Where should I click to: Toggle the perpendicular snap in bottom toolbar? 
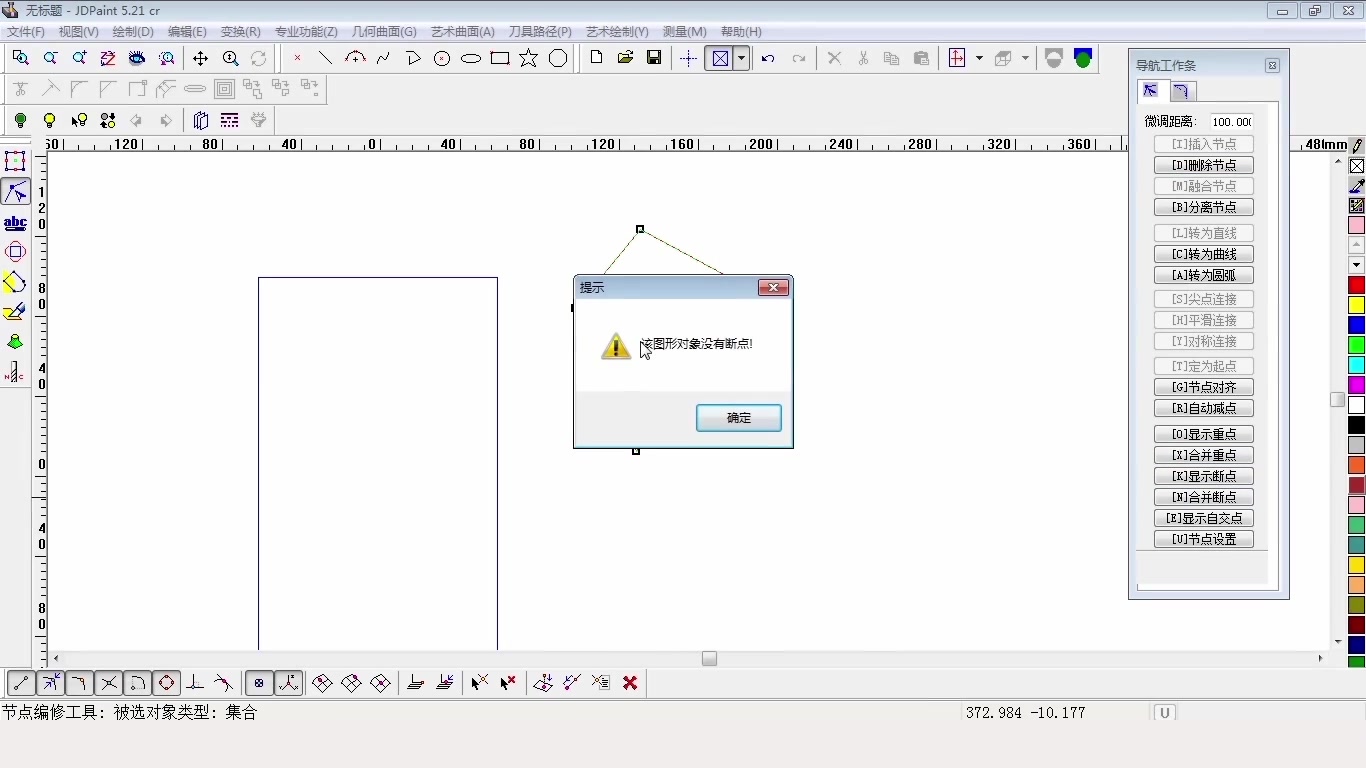[x=195, y=683]
